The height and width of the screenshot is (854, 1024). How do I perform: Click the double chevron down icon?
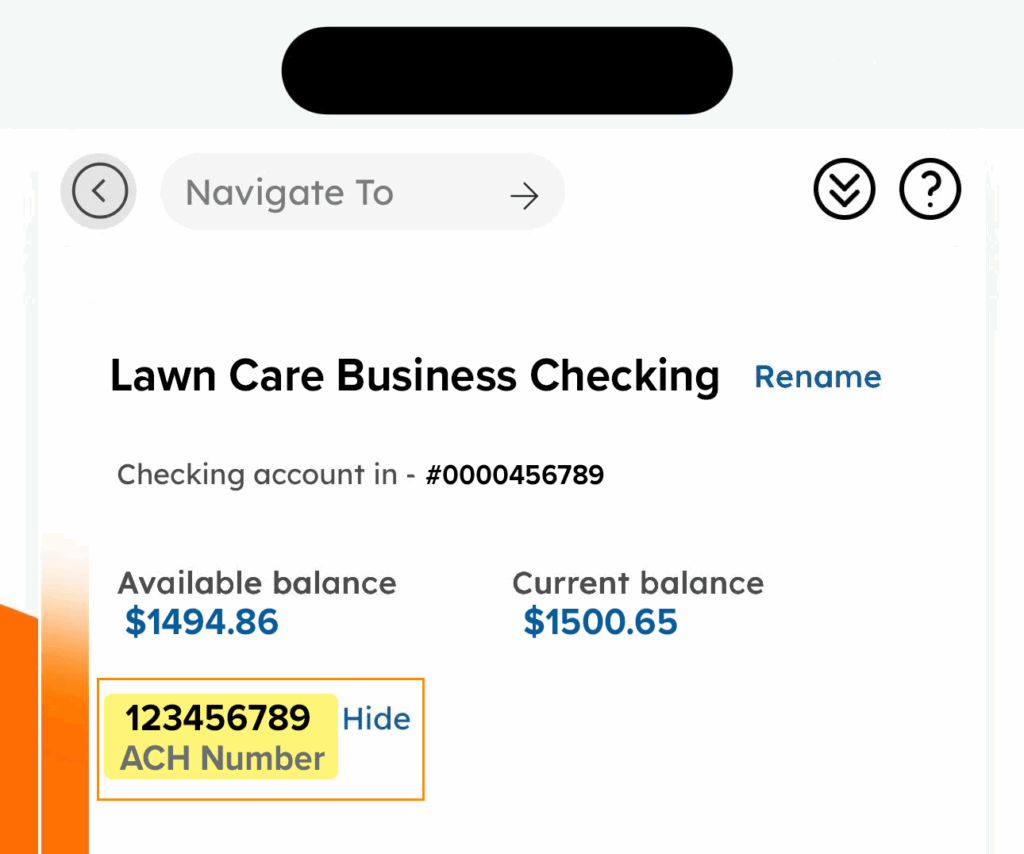[844, 190]
